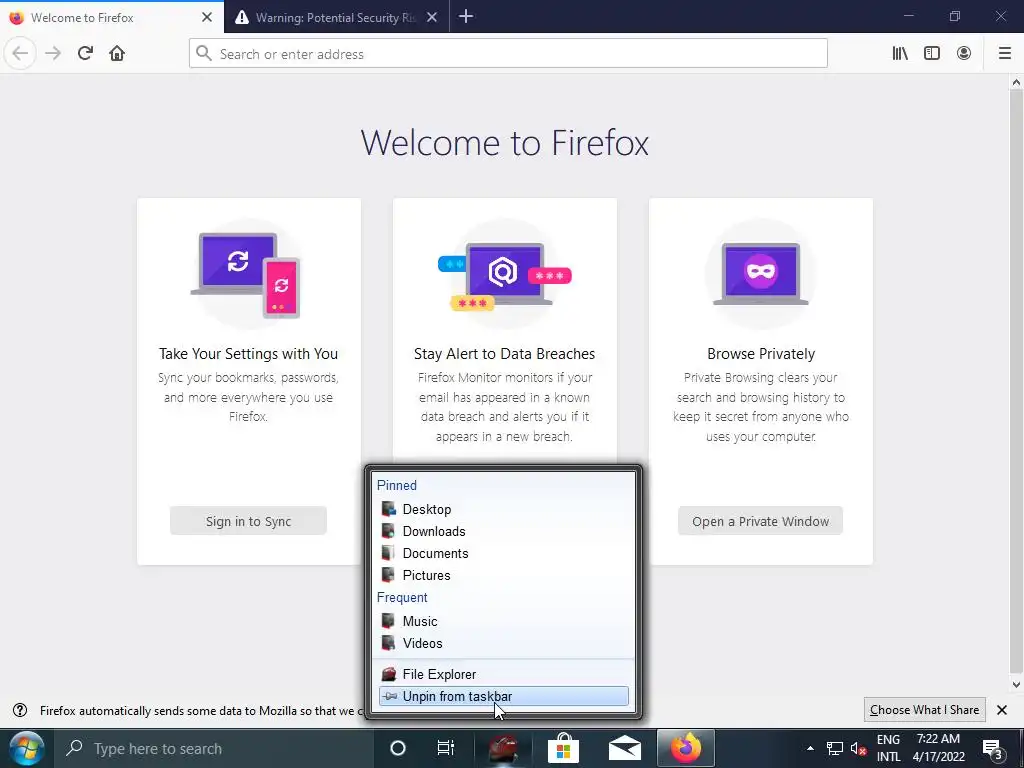1024x768 pixels.
Task: Open the Firefox hamburger menu
Action: pyautogui.click(x=1005, y=54)
